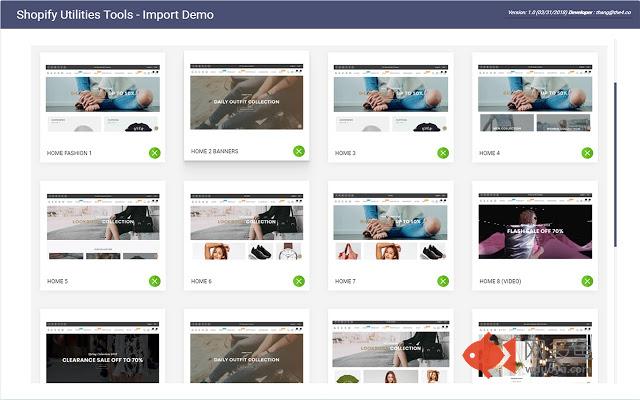Open the Home 2 Banners preview image

[246, 97]
